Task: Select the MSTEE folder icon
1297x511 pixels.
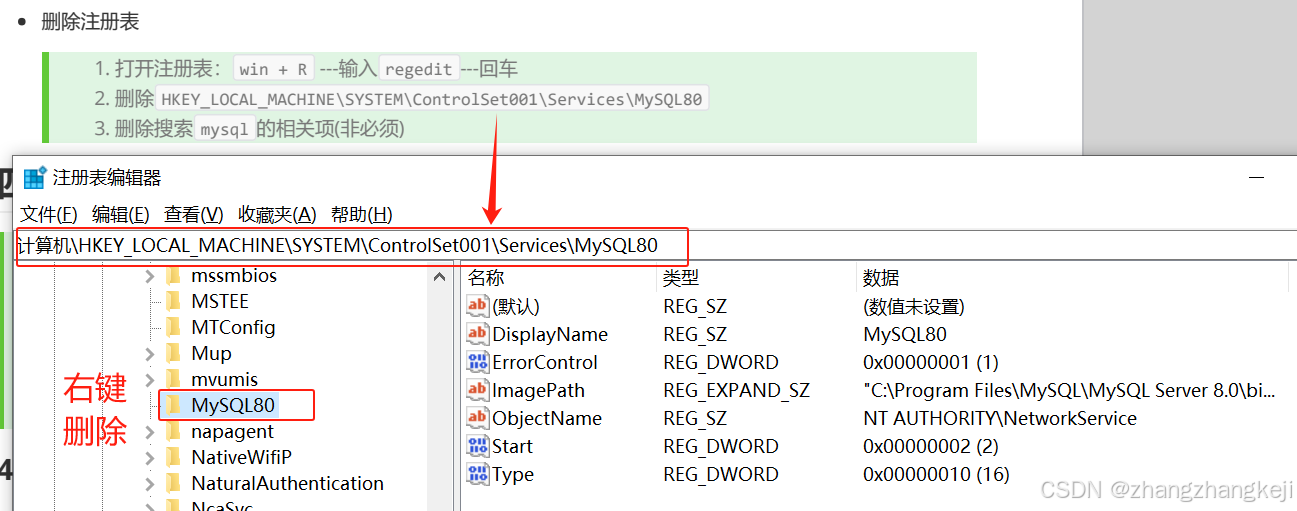Action: (x=173, y=301)
